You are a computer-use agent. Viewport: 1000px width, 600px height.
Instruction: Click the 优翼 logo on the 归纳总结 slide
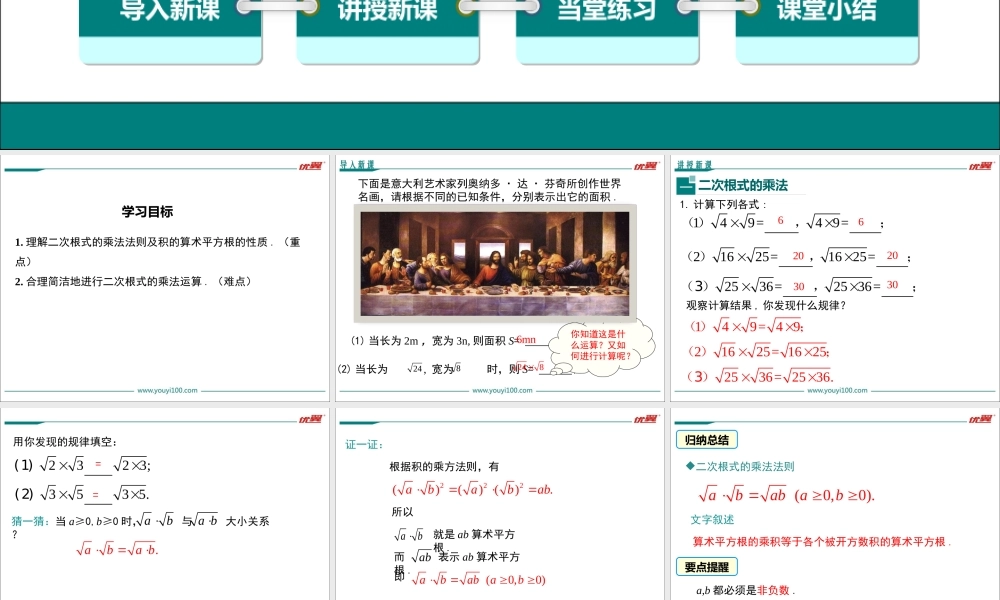981,420
